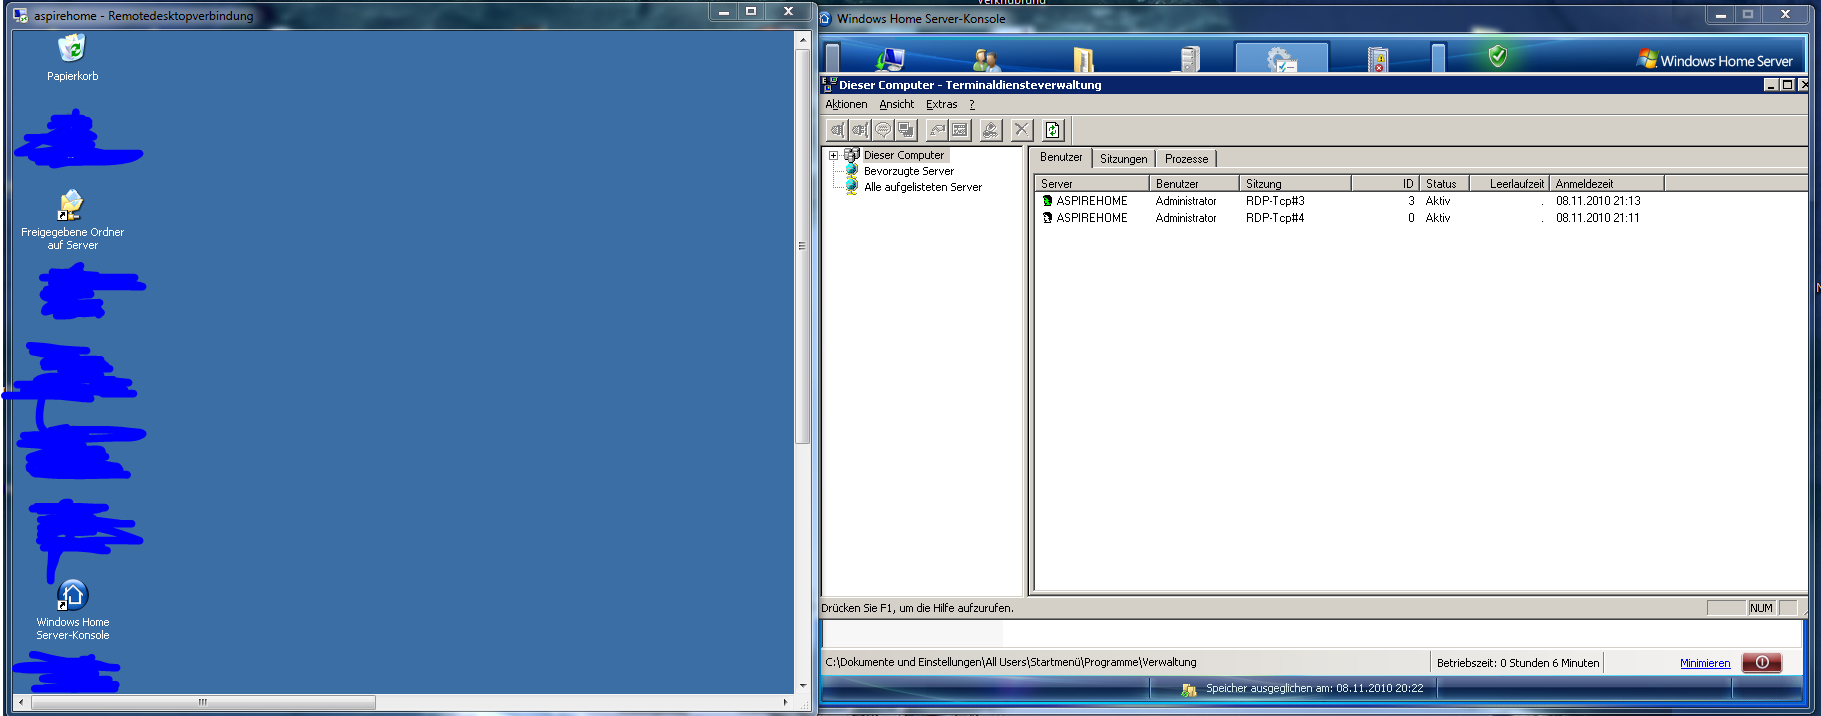
Task: Switch to the Sitzungen tab
Action: [1123, 159]
